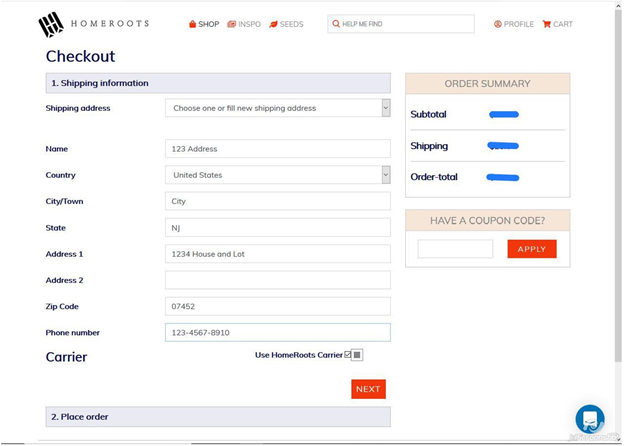Image resolution: width=629 pixels, height=446 pixels.
Task: Open the Shop bag icon
Action: [x=193, y=24]
